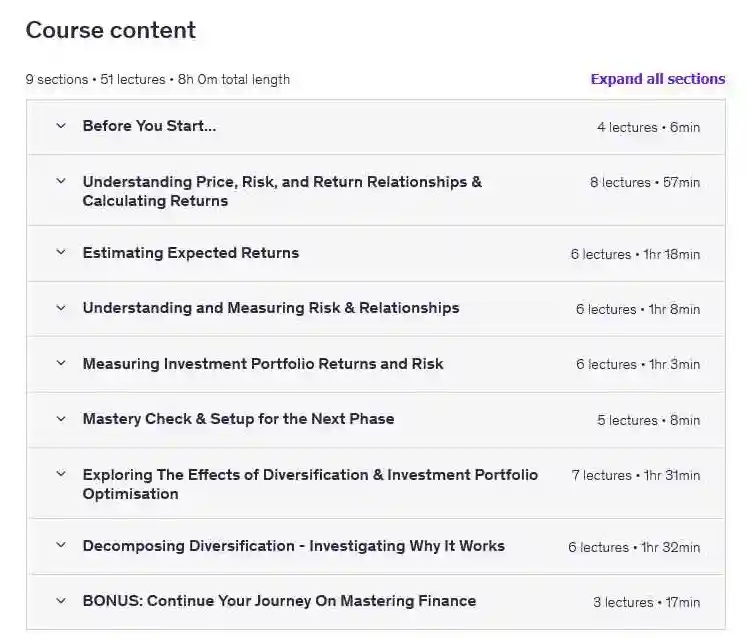
Task: Click BONUS: Continue Your Journey On Mastering Finance
Action: [x=279, y=601]
